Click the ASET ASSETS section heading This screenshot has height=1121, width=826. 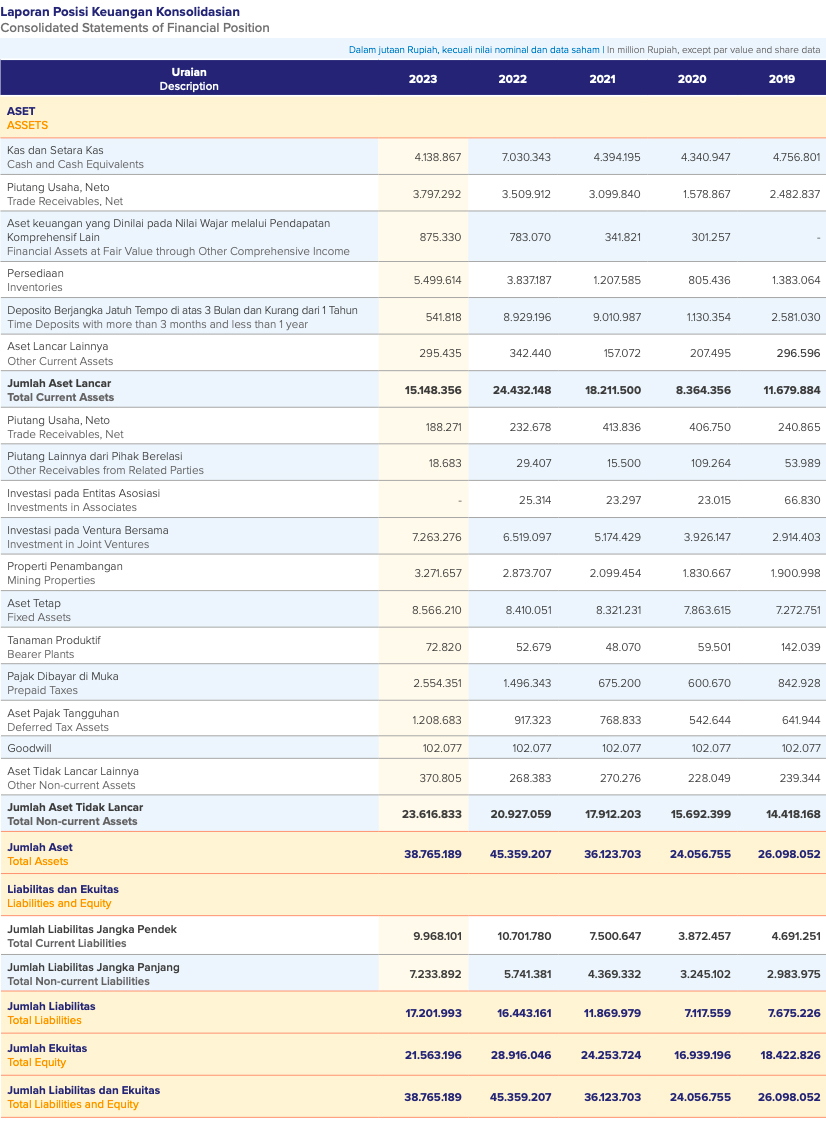click(27, 118)
